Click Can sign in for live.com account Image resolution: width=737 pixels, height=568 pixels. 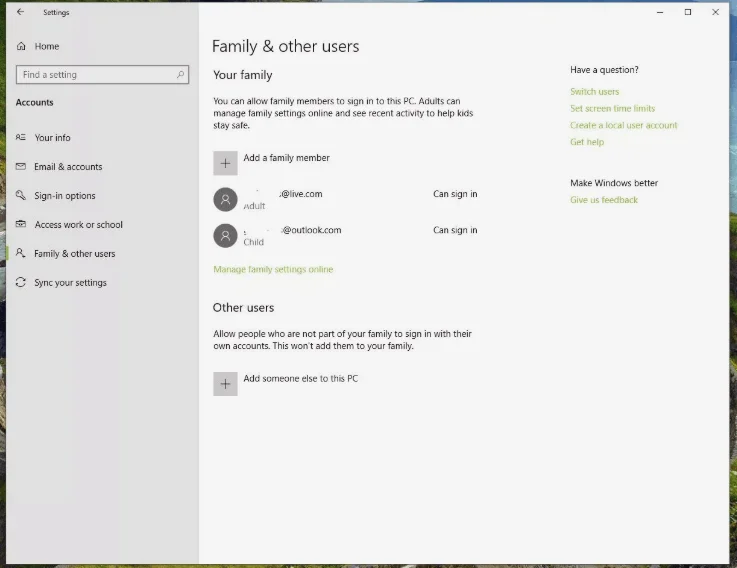(455, 194)
